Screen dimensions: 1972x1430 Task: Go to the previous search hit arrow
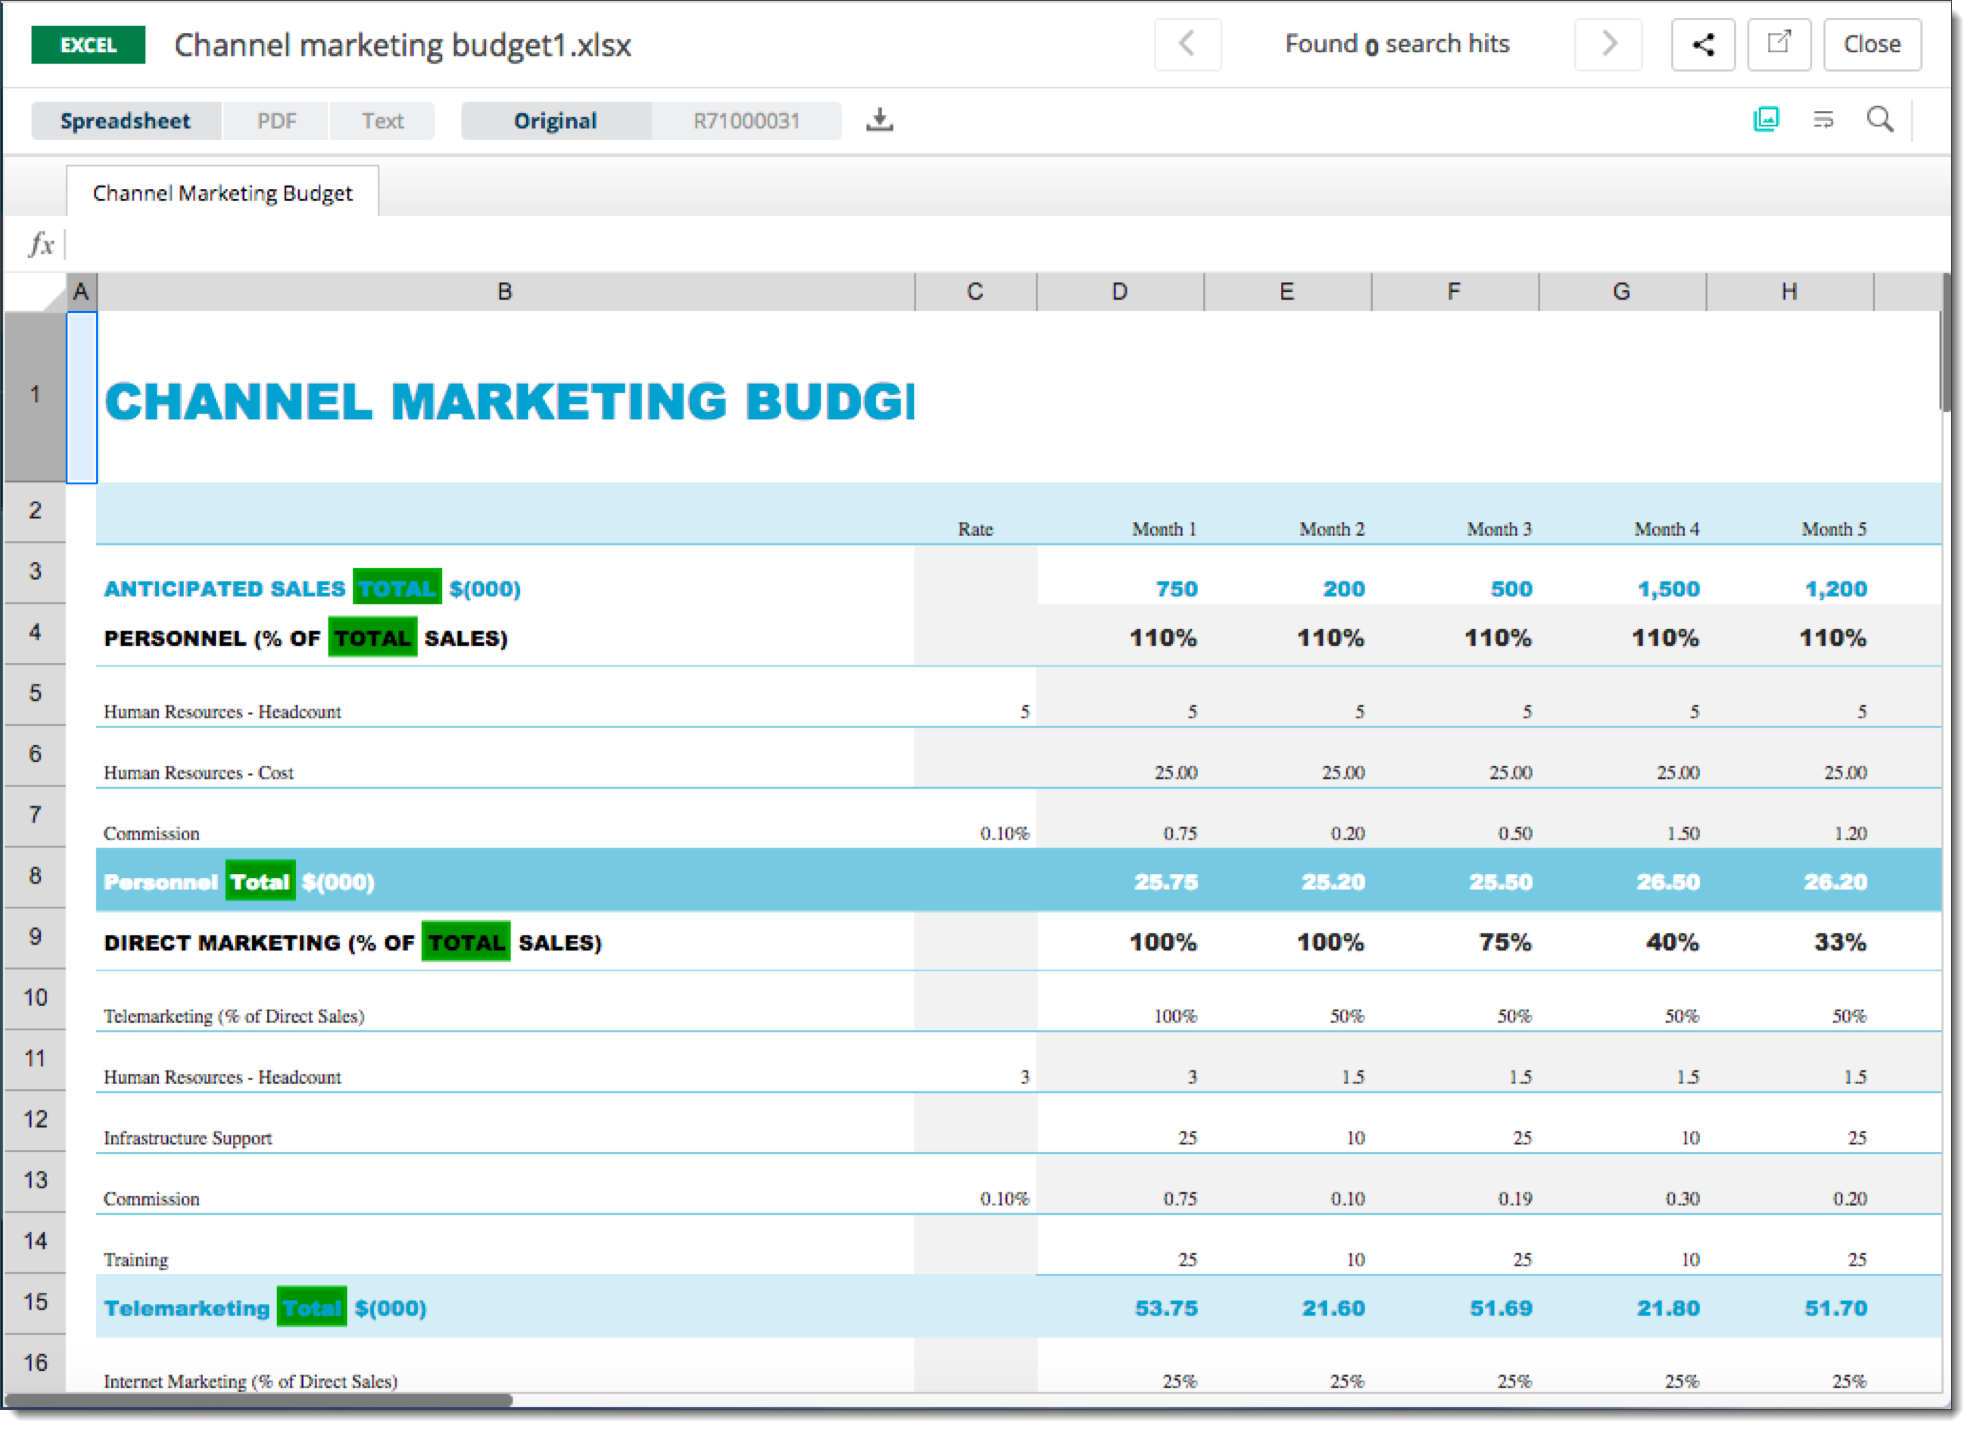point(1187,44)
